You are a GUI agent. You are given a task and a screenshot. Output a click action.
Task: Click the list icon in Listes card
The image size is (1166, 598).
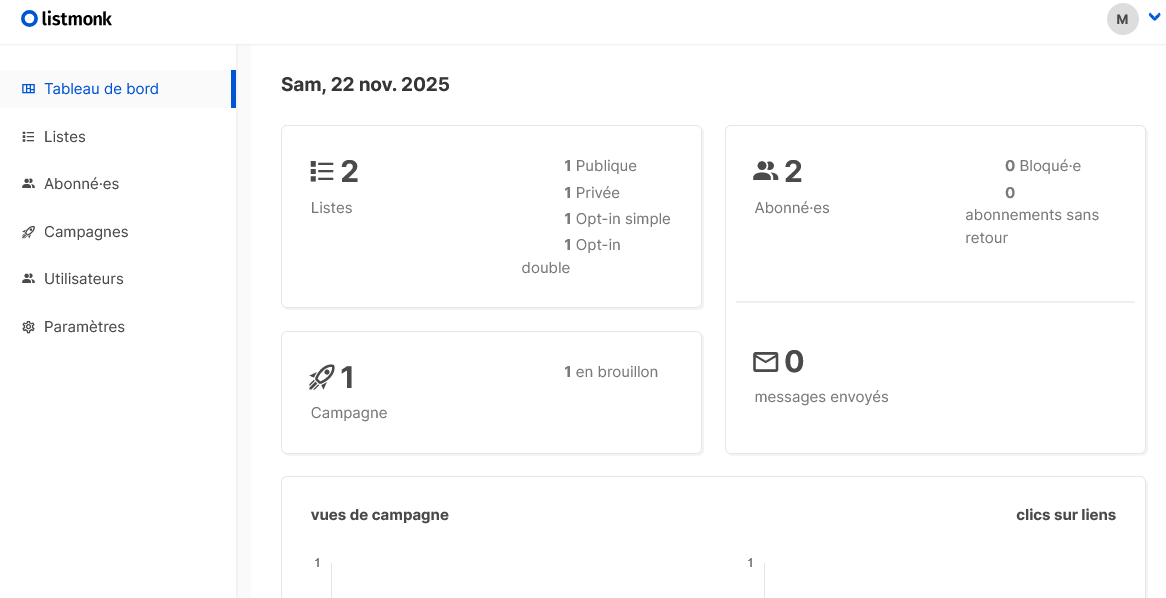pyautogui.click(x=322, y=172)
